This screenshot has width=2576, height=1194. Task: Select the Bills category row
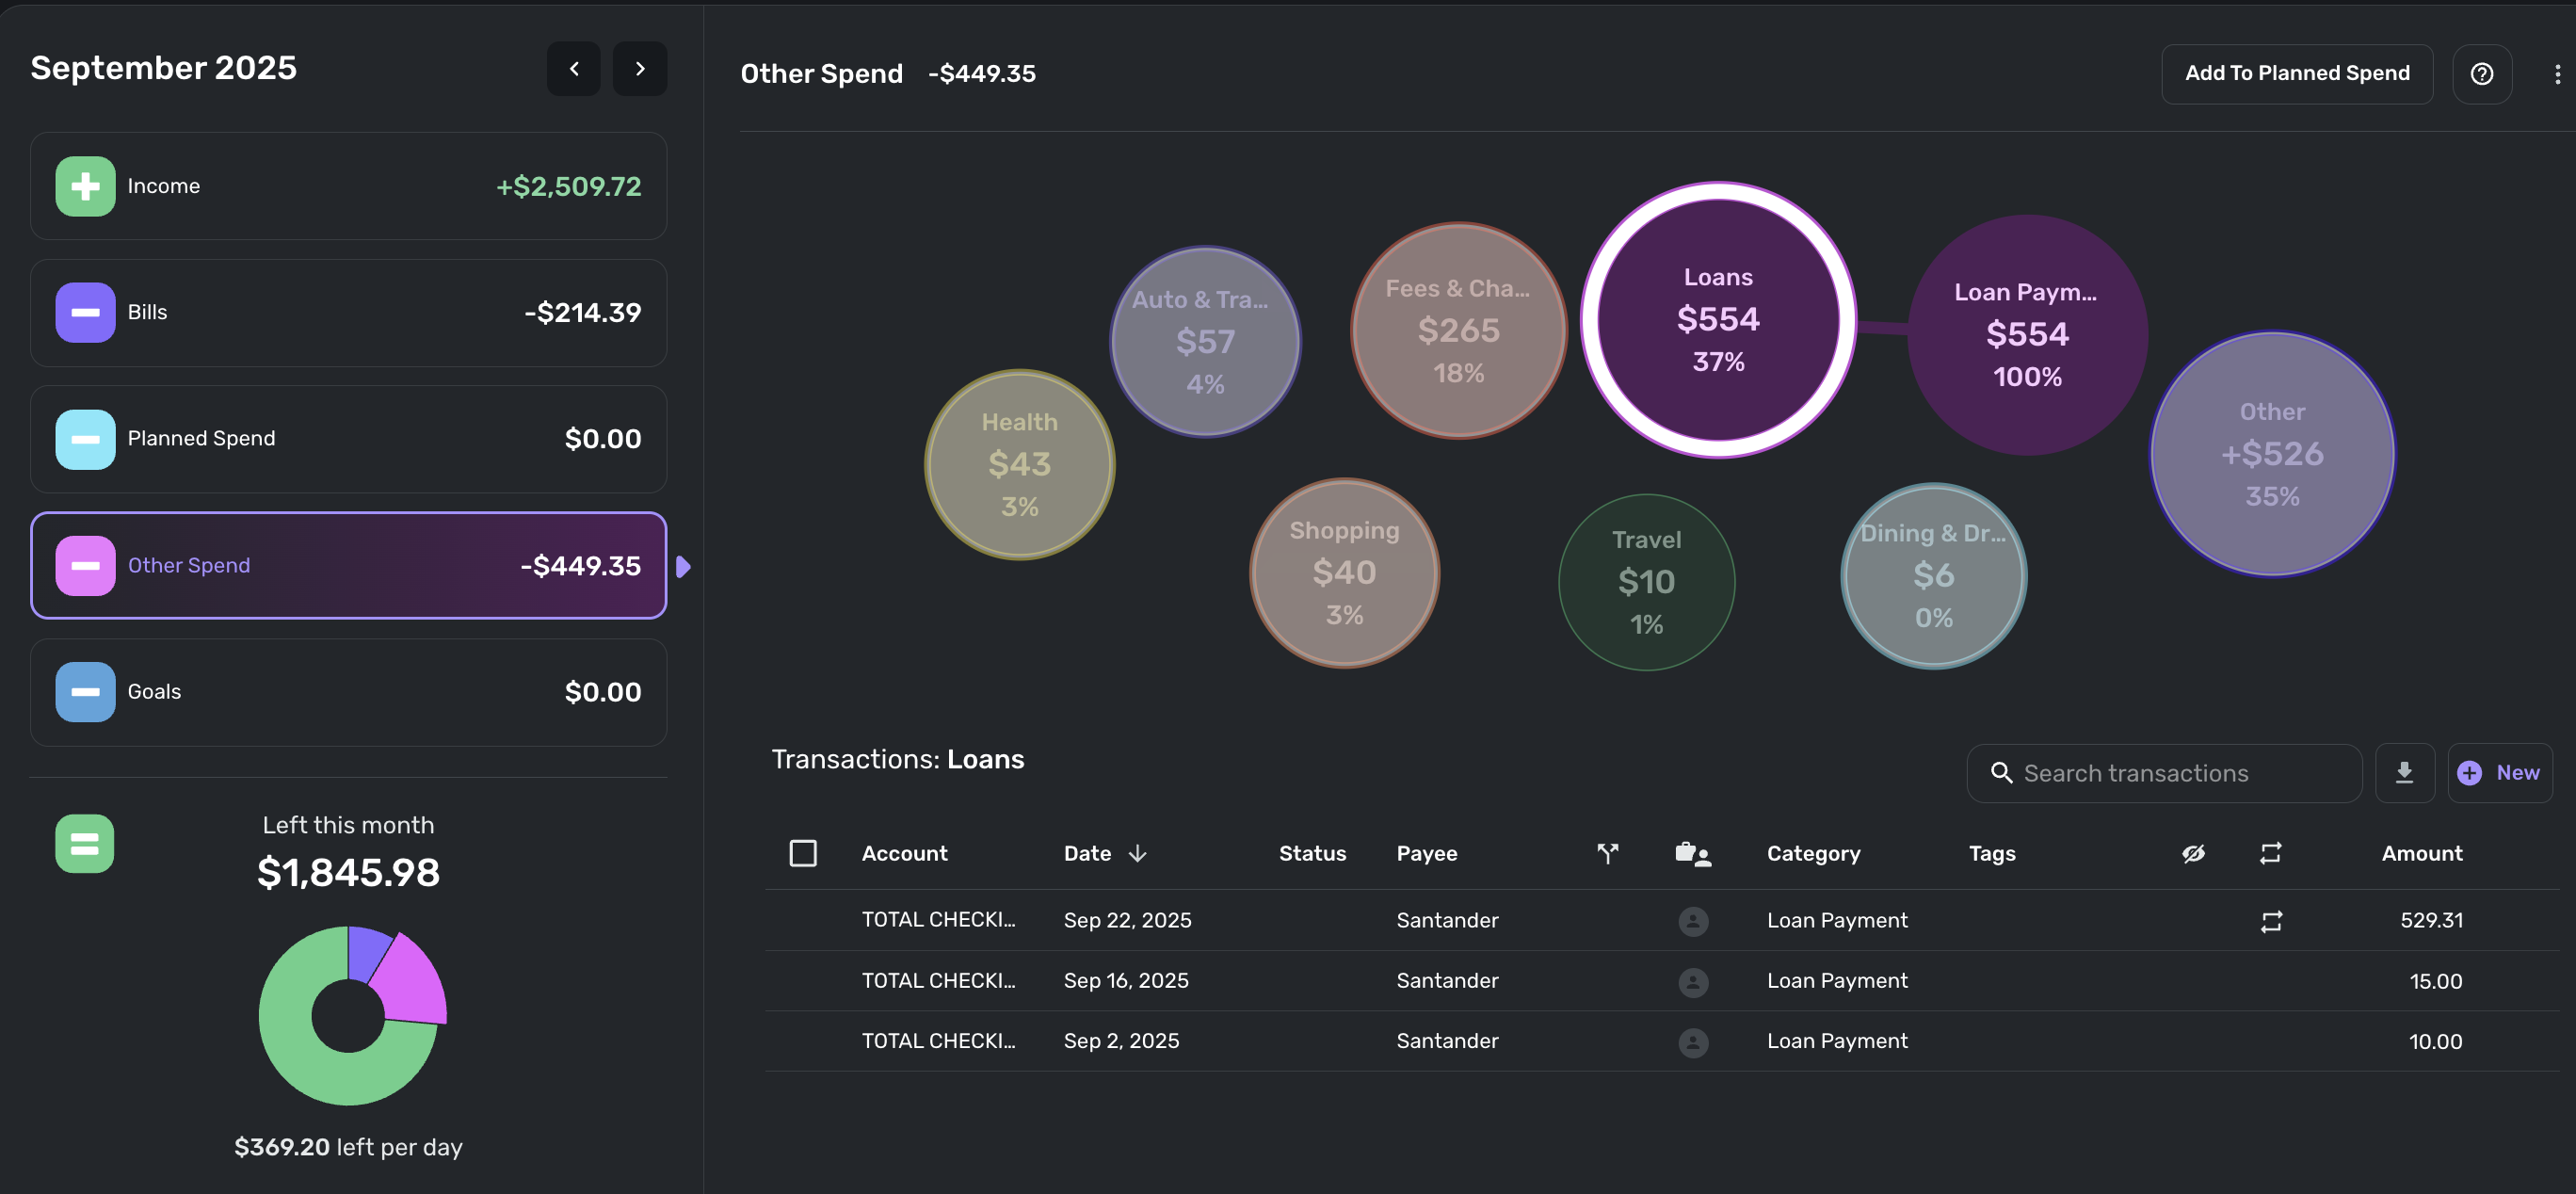click(348, 313)
